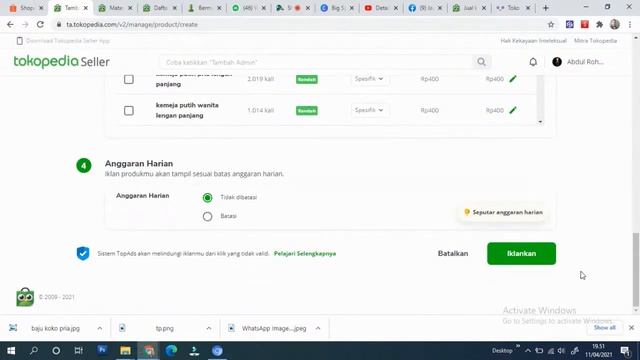Open Windows taskbar search
Screen dimensions: 640x360
[34, 351]
